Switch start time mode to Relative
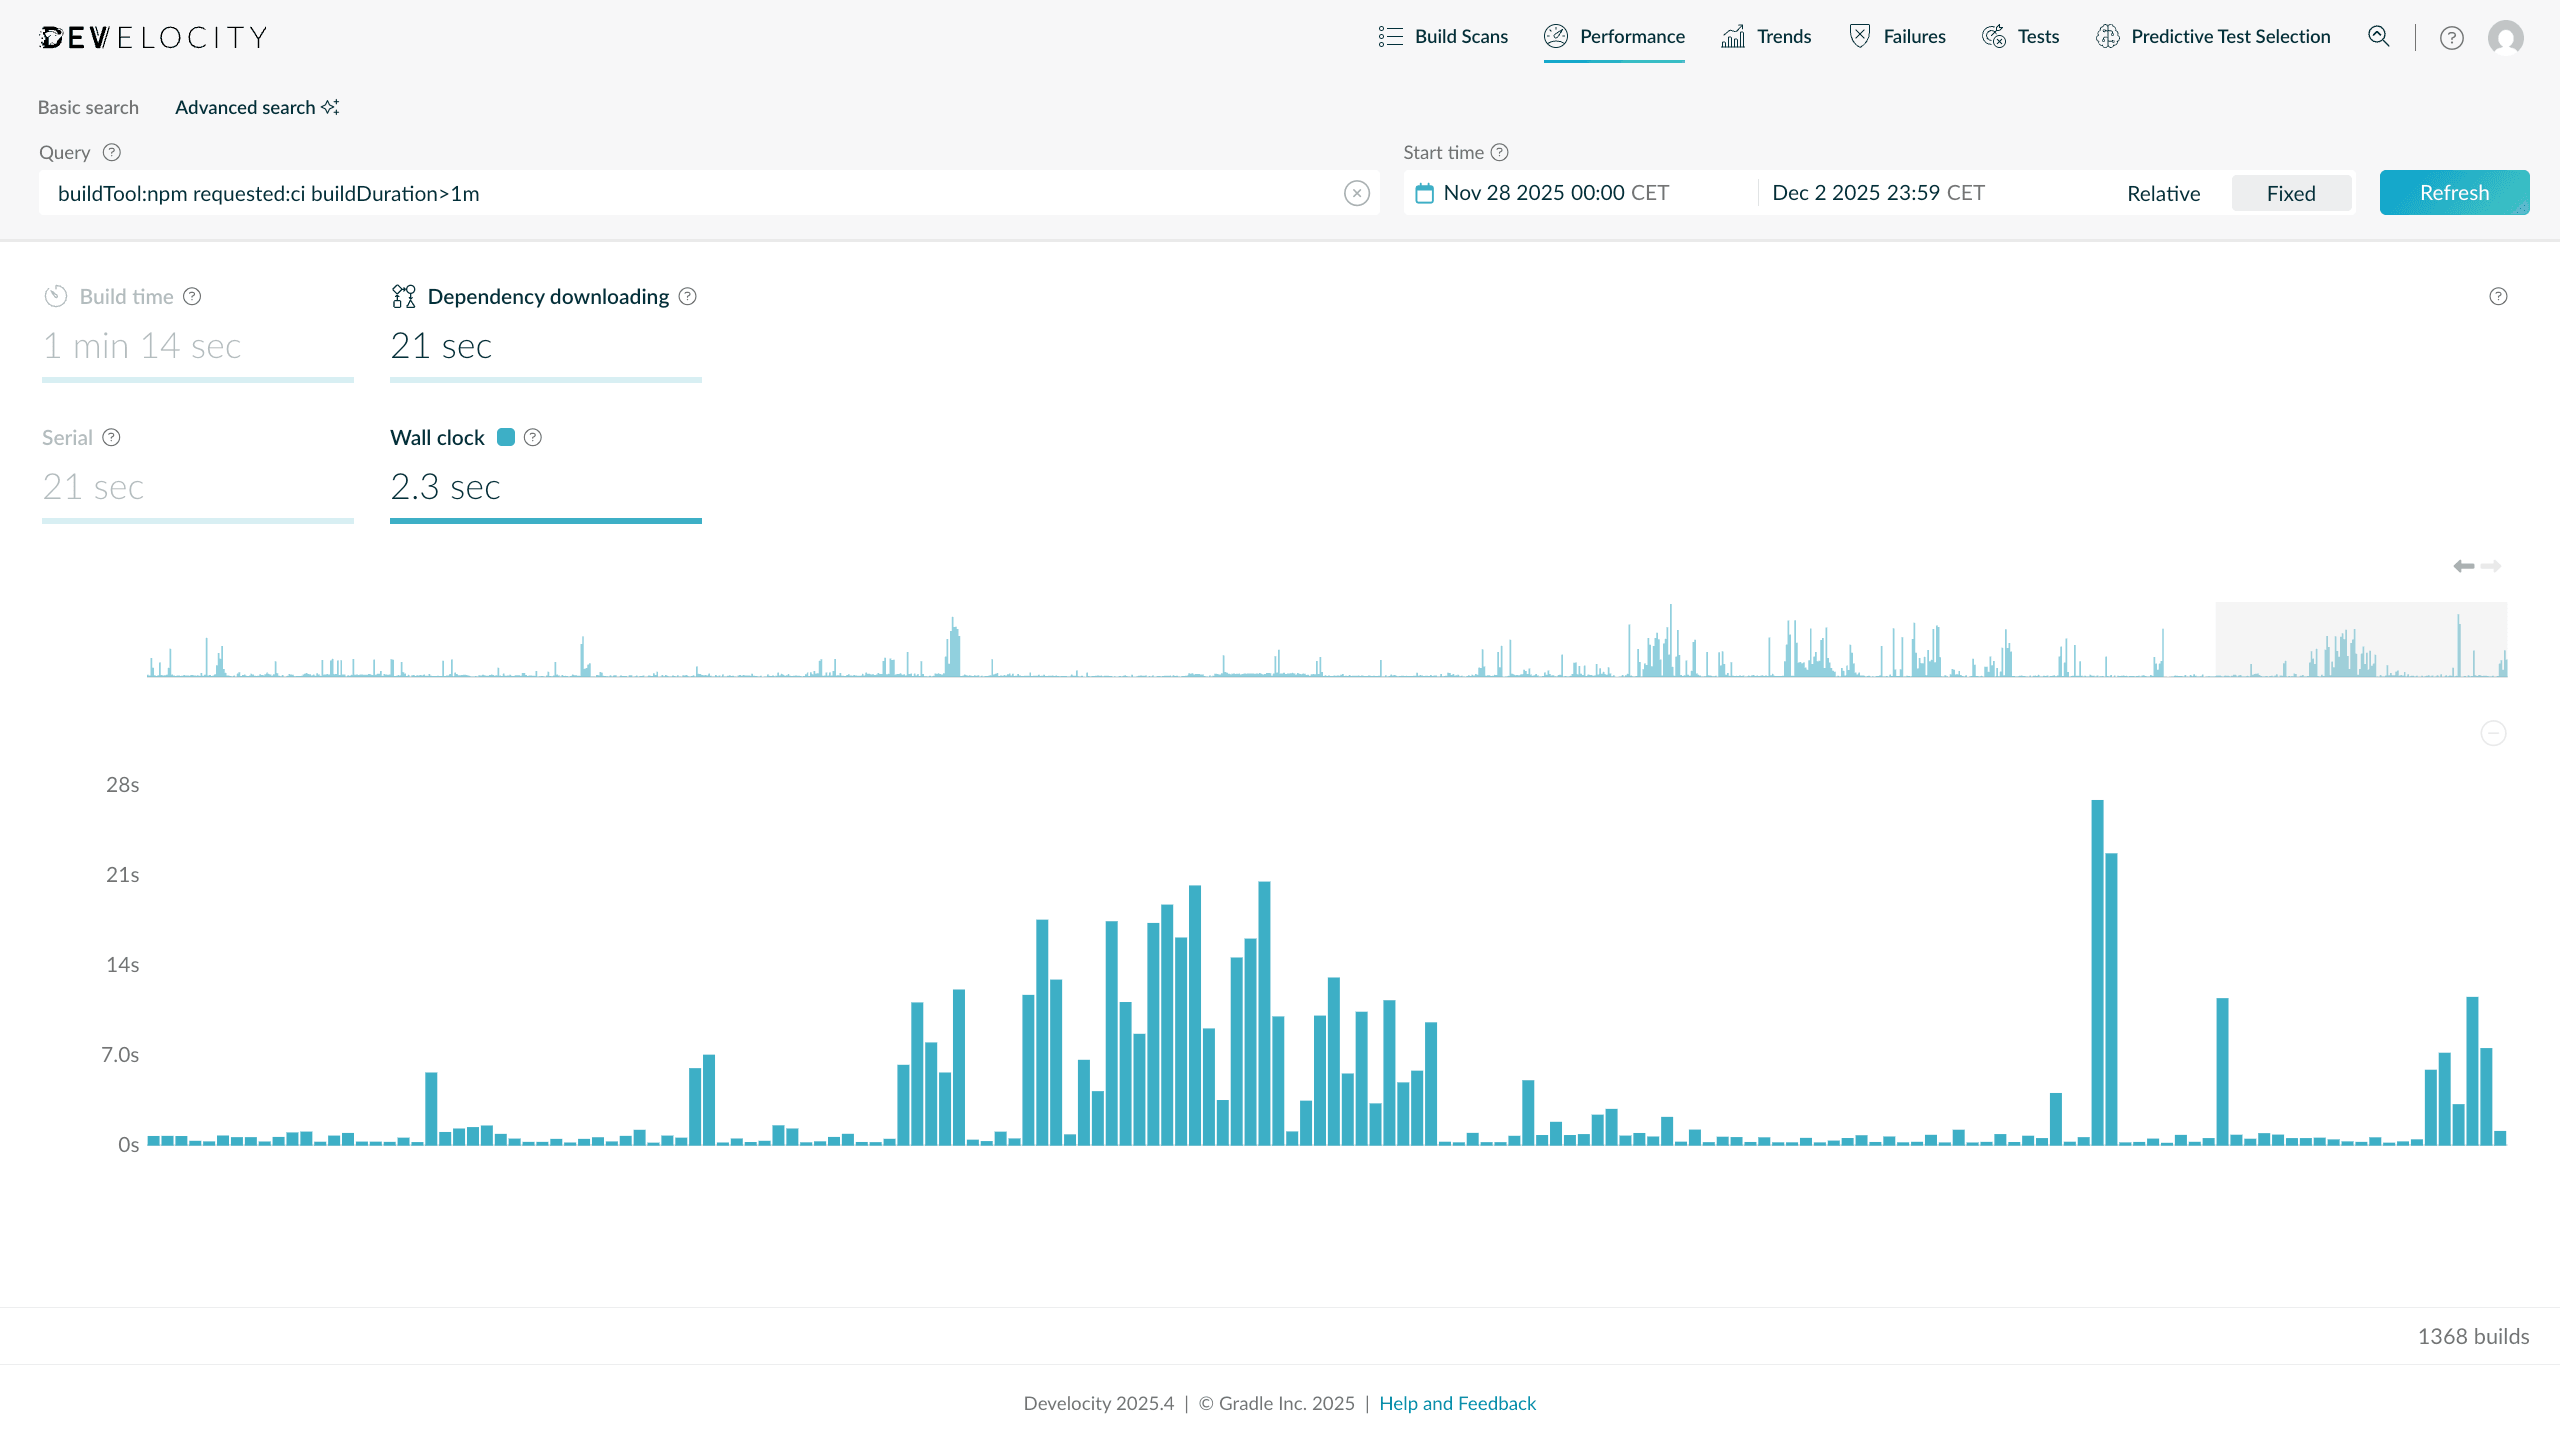This screenshot has height=1440, width=2560. coord(2163,193)
